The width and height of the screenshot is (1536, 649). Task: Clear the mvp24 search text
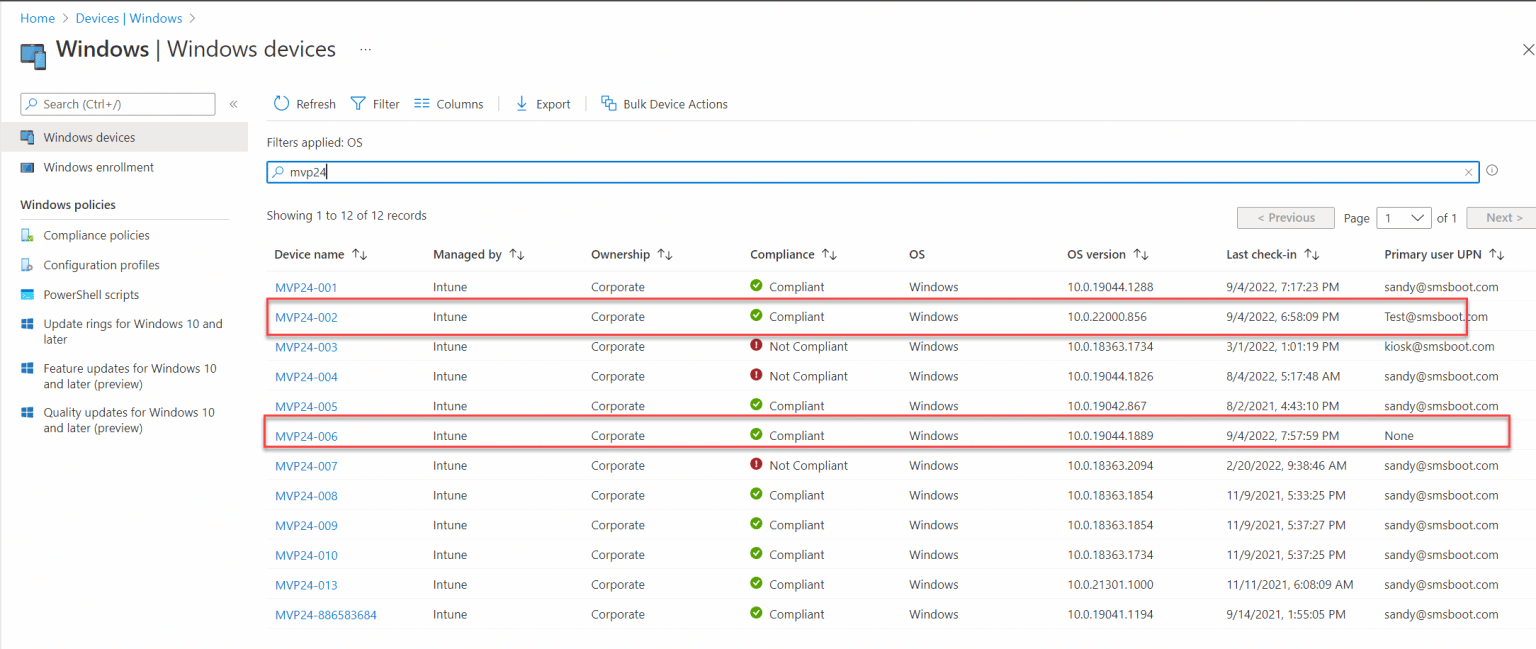click(x=1468, y=171)
